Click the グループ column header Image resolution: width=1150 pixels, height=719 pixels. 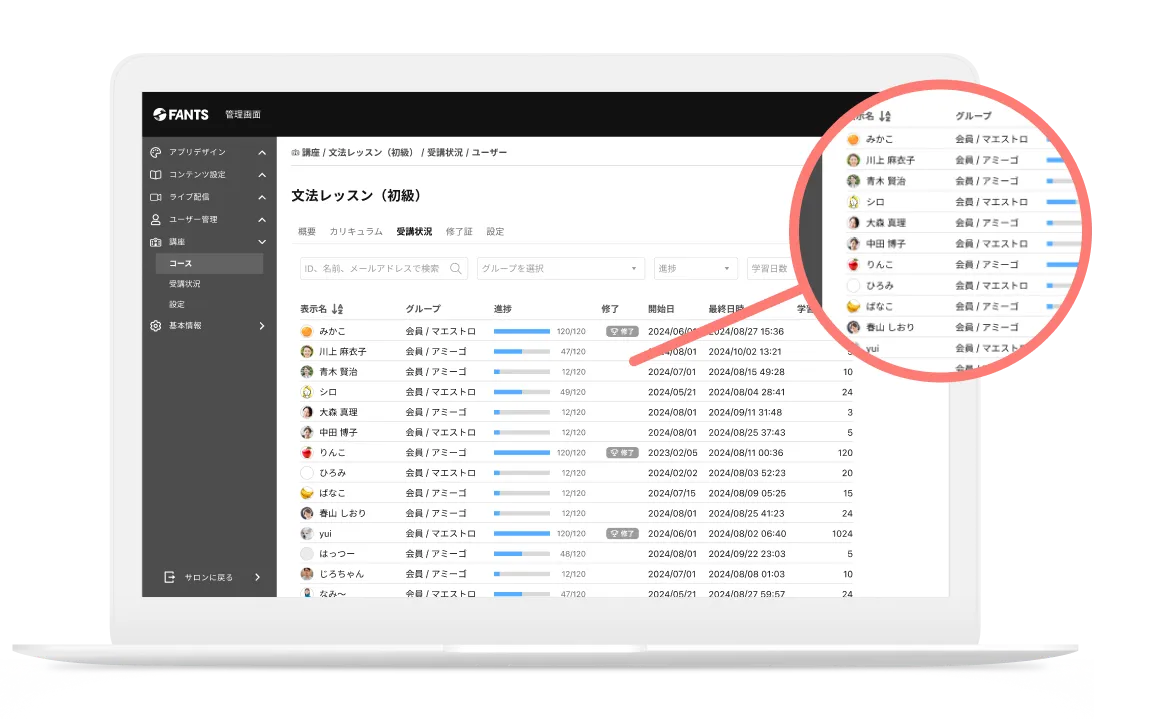pos(423,309)
